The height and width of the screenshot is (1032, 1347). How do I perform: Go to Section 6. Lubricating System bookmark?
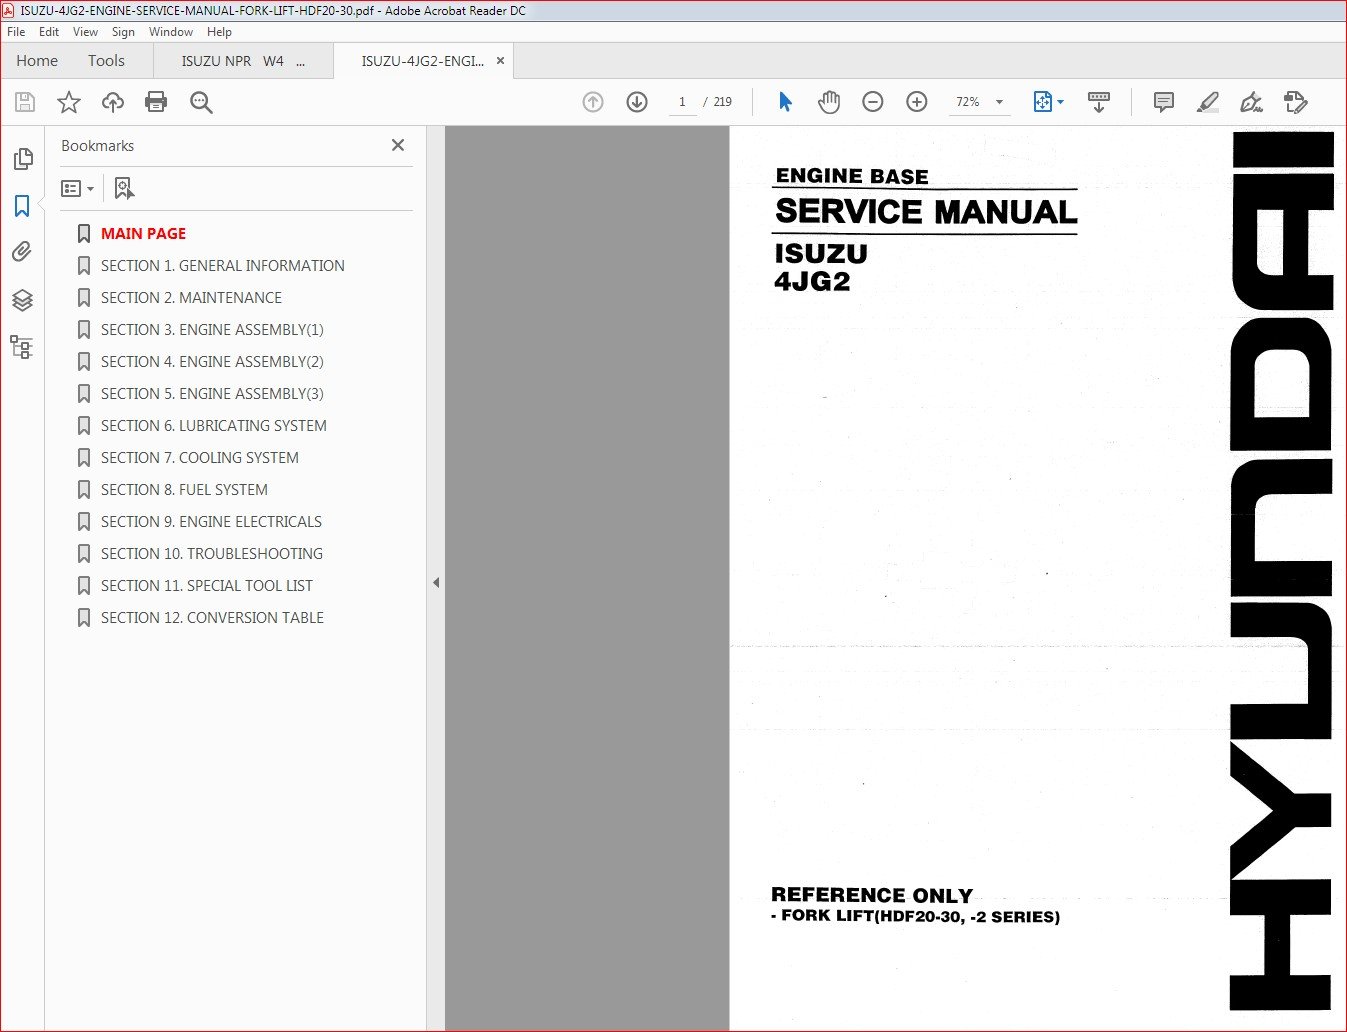point(213,425)
